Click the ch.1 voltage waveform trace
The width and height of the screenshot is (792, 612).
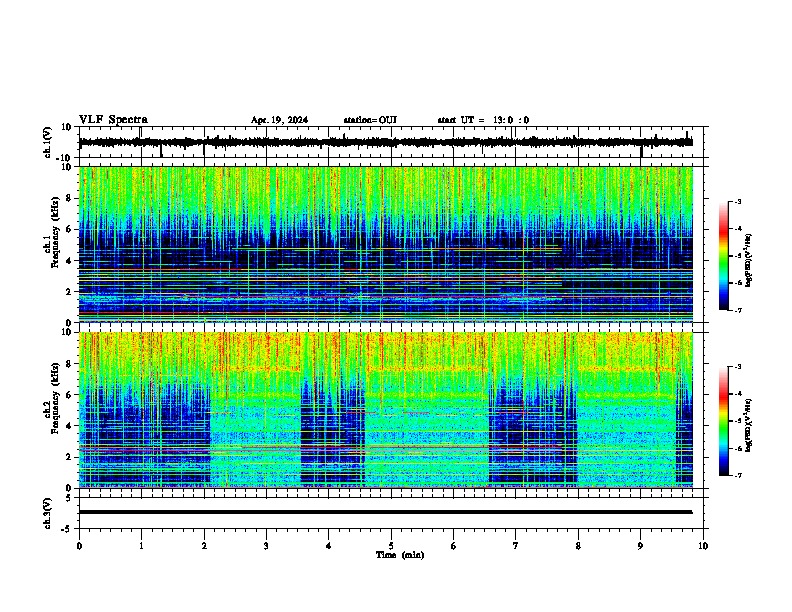tap(386, 142)
